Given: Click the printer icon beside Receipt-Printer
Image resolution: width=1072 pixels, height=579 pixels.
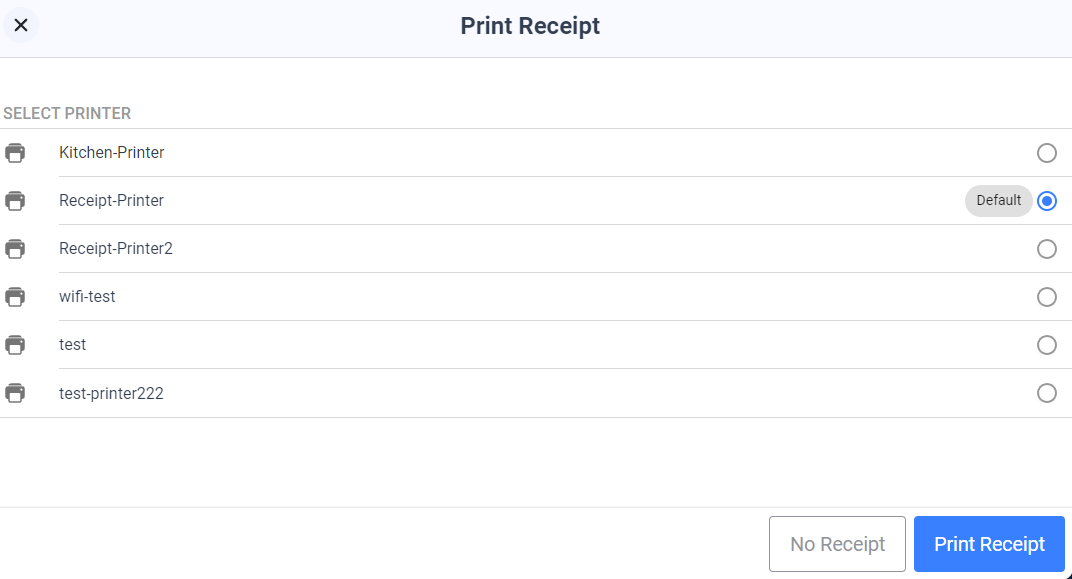Looking at the screenshot, I should (x=15, y=201).
